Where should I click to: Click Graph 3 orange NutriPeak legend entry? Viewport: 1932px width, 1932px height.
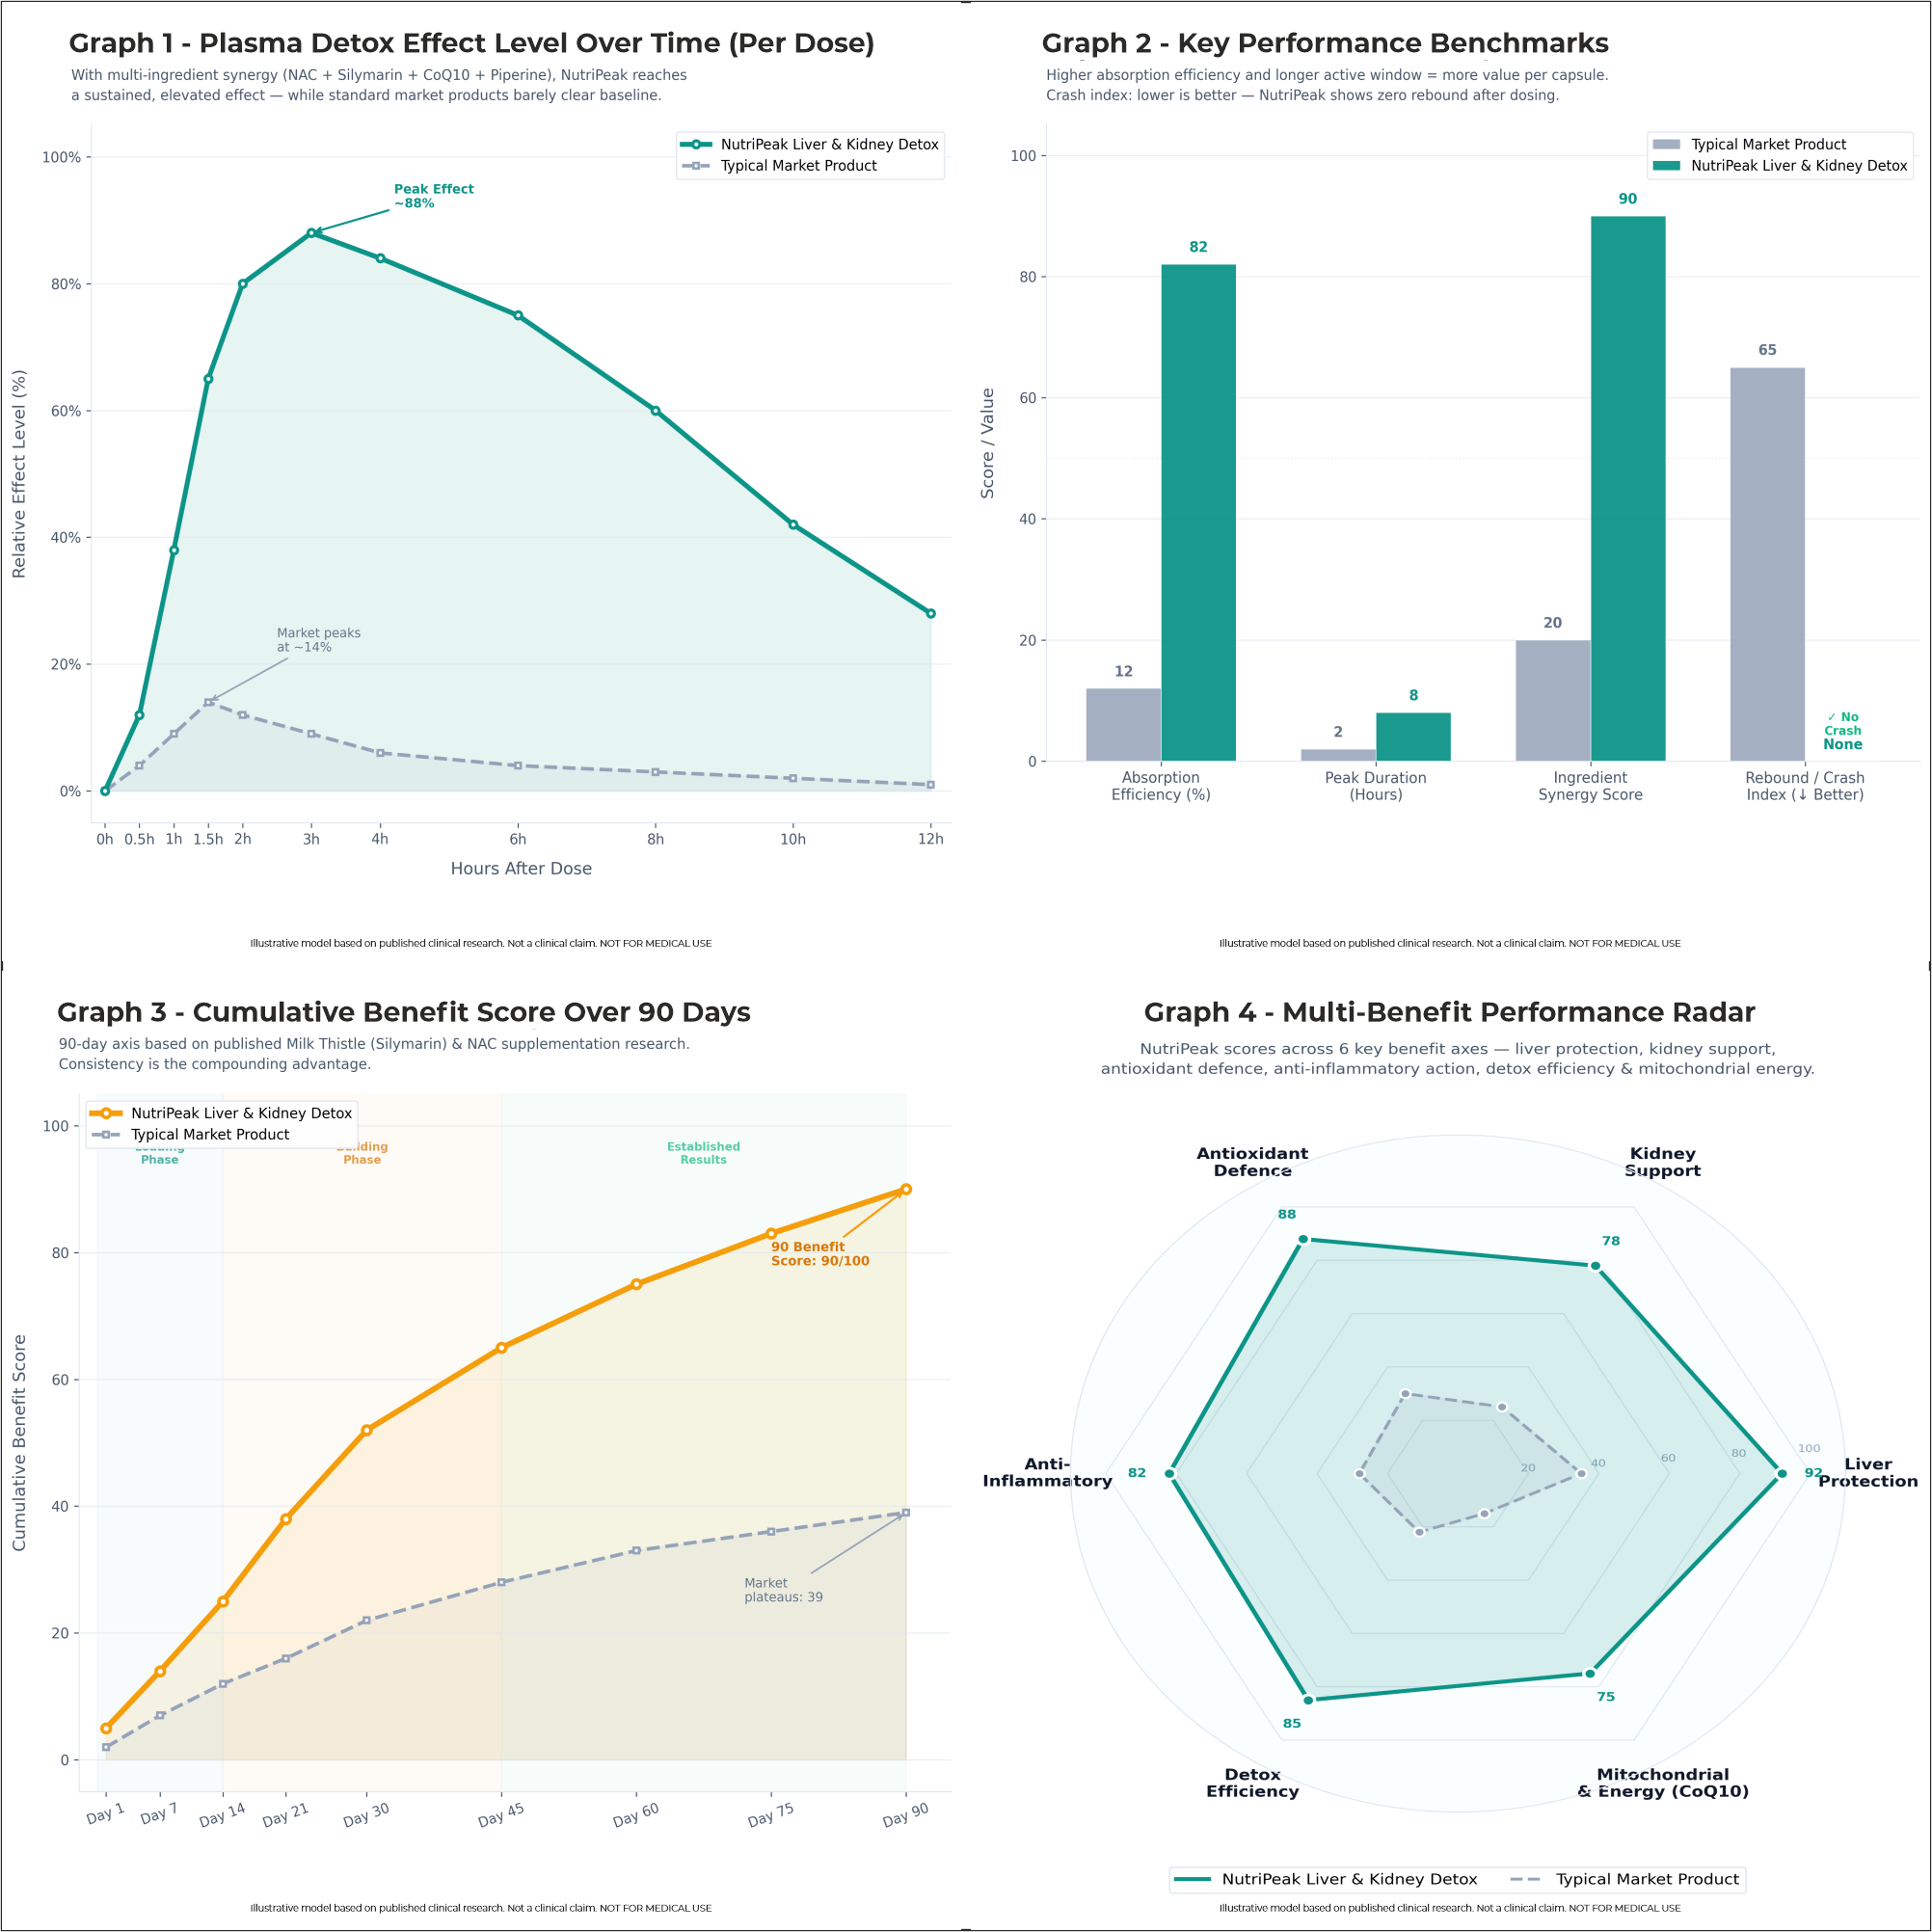(220, 1113)
